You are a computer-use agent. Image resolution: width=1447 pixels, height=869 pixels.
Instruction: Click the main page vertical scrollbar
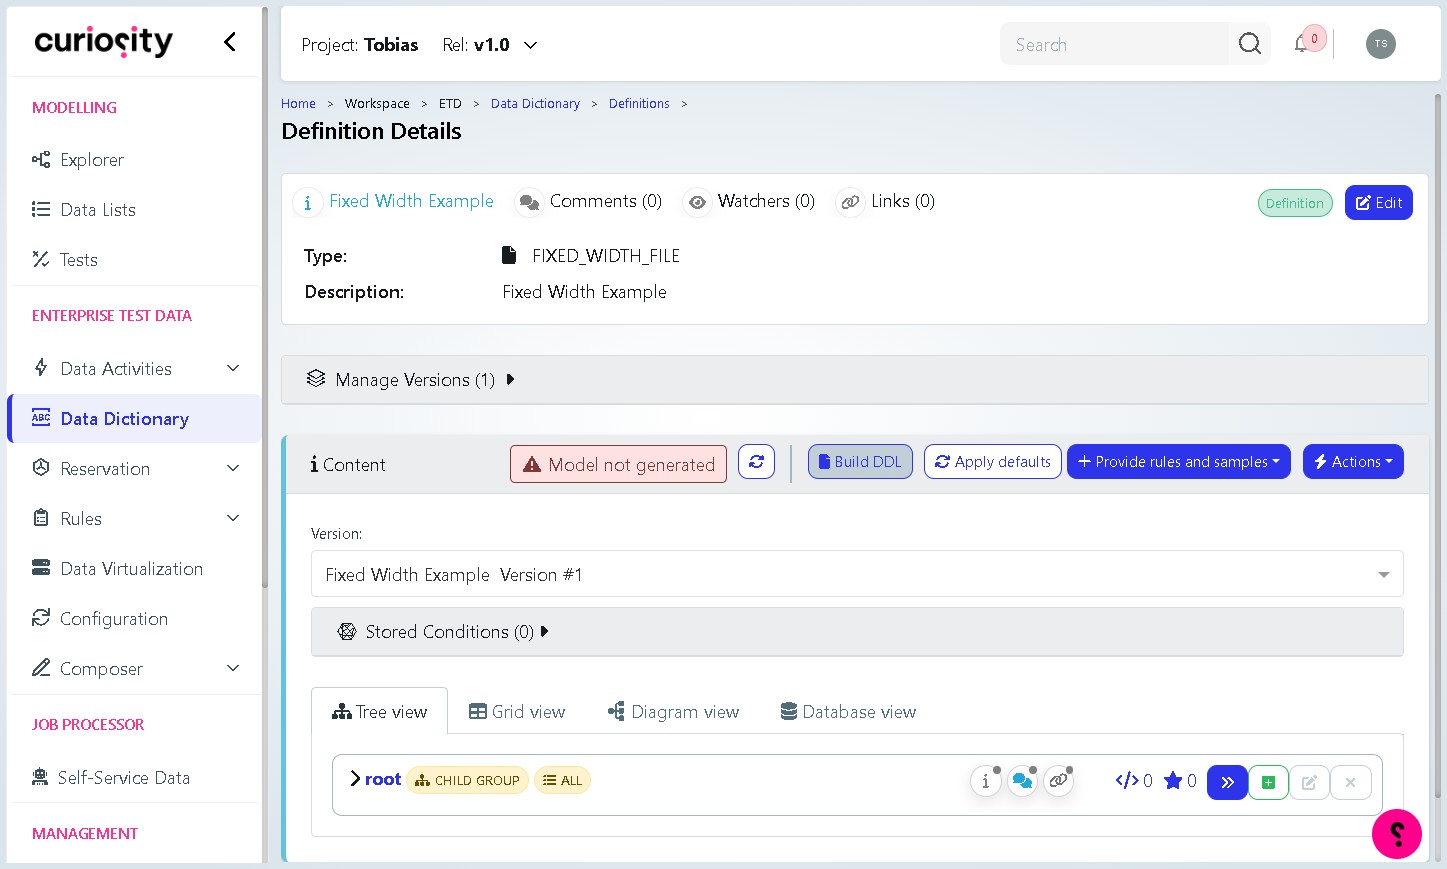(1438, 446)
